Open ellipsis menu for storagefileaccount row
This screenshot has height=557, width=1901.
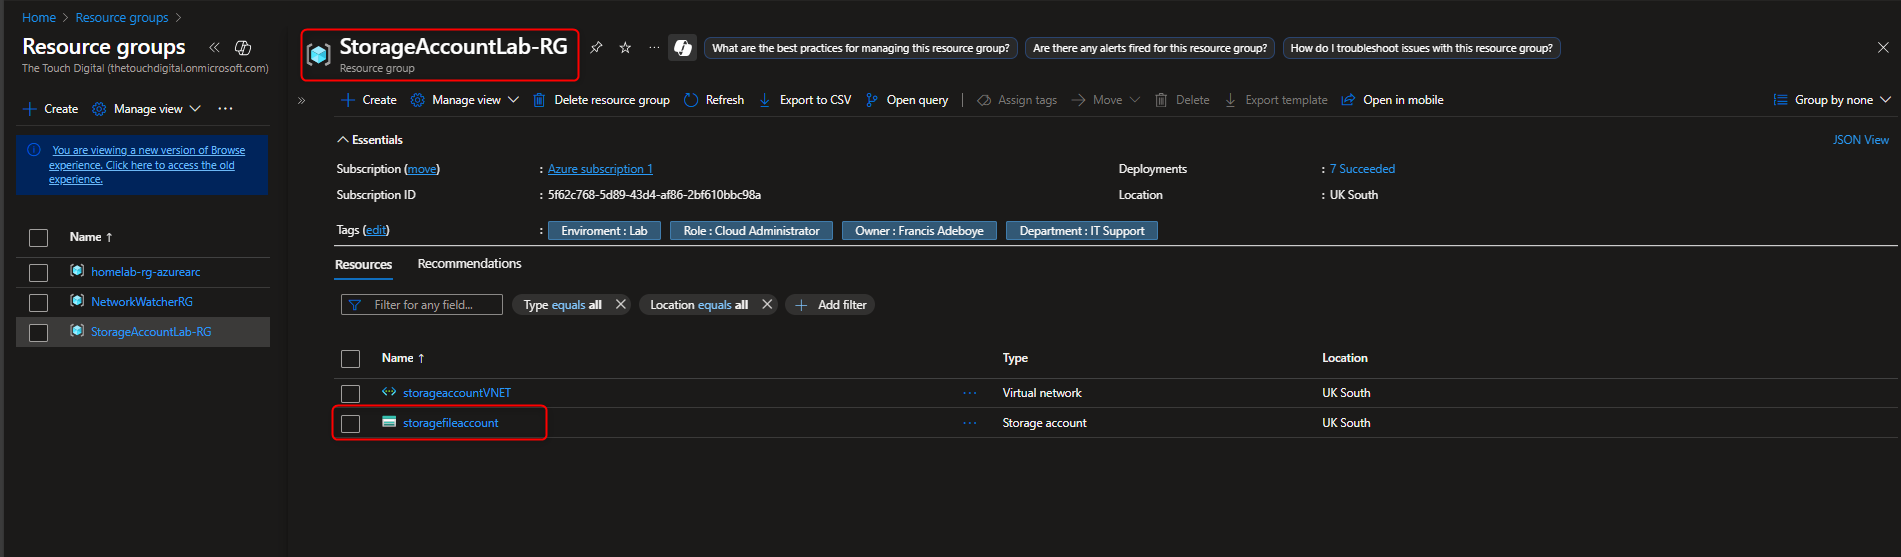point(969,423)
